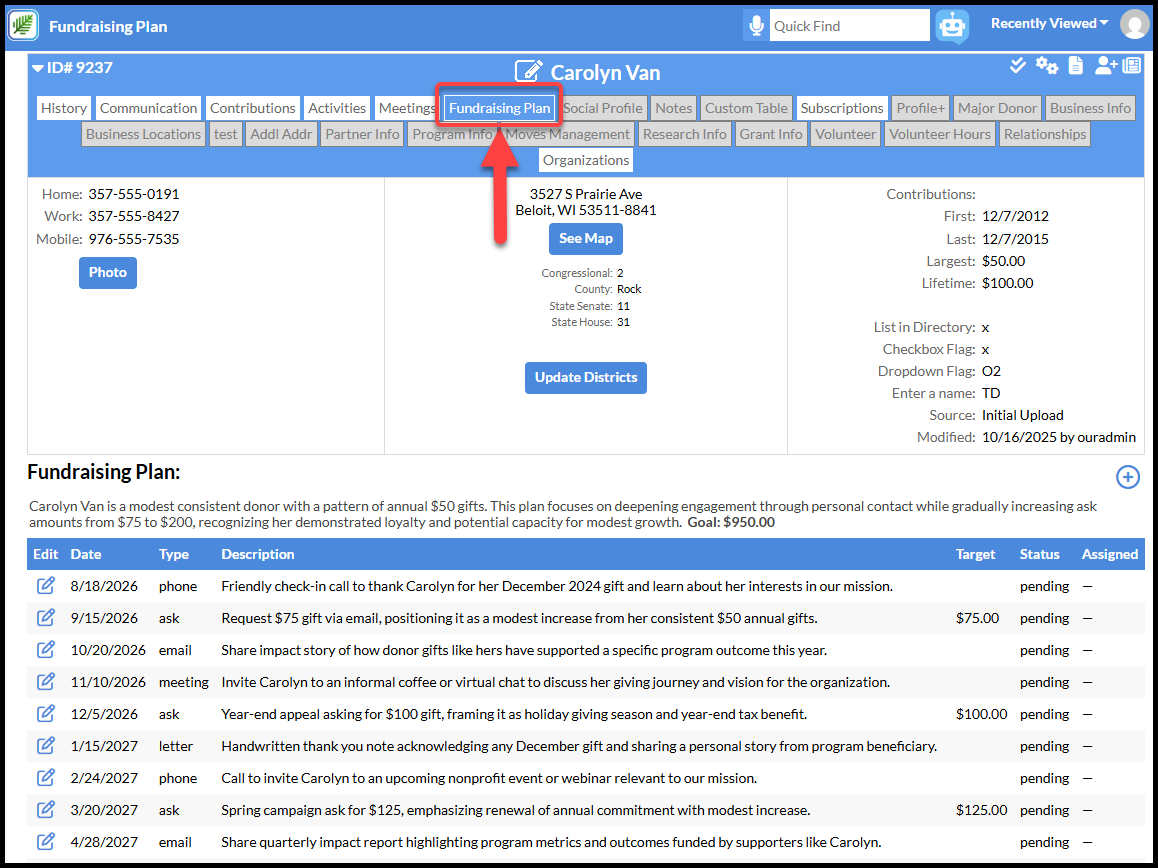Switch to the Notes tab
1158x868 pixels.
pos(674,108)
